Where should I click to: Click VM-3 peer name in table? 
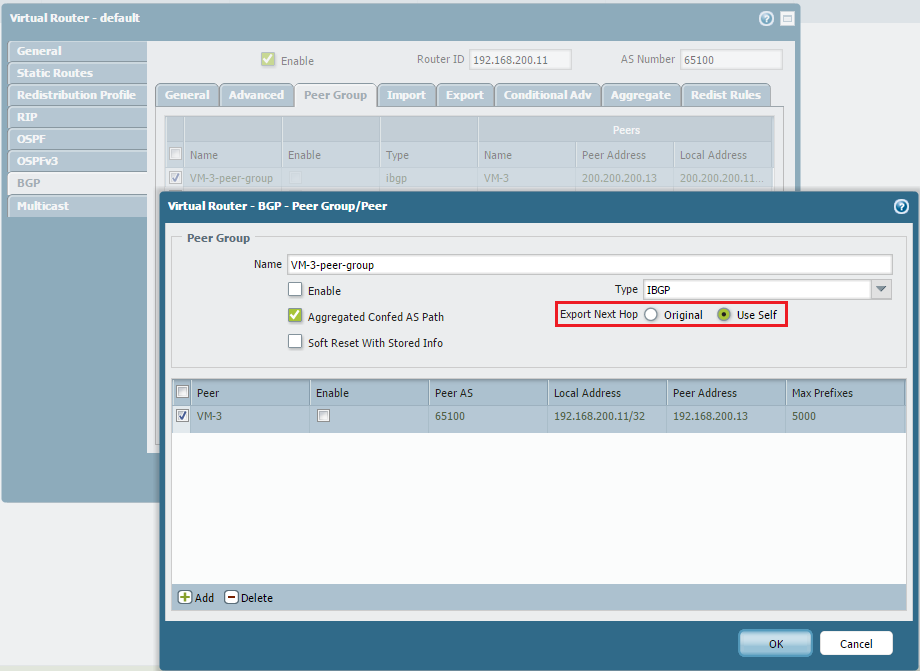(209, 416)
